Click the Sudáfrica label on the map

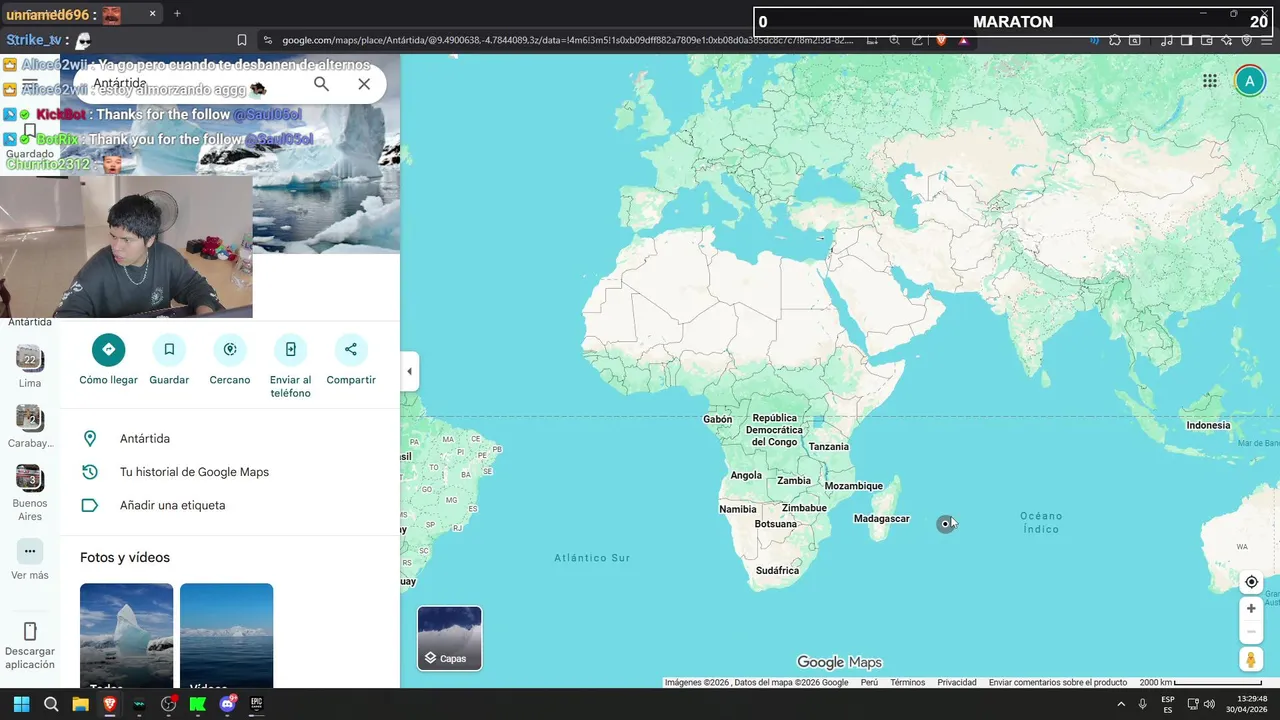click(777, 571)
